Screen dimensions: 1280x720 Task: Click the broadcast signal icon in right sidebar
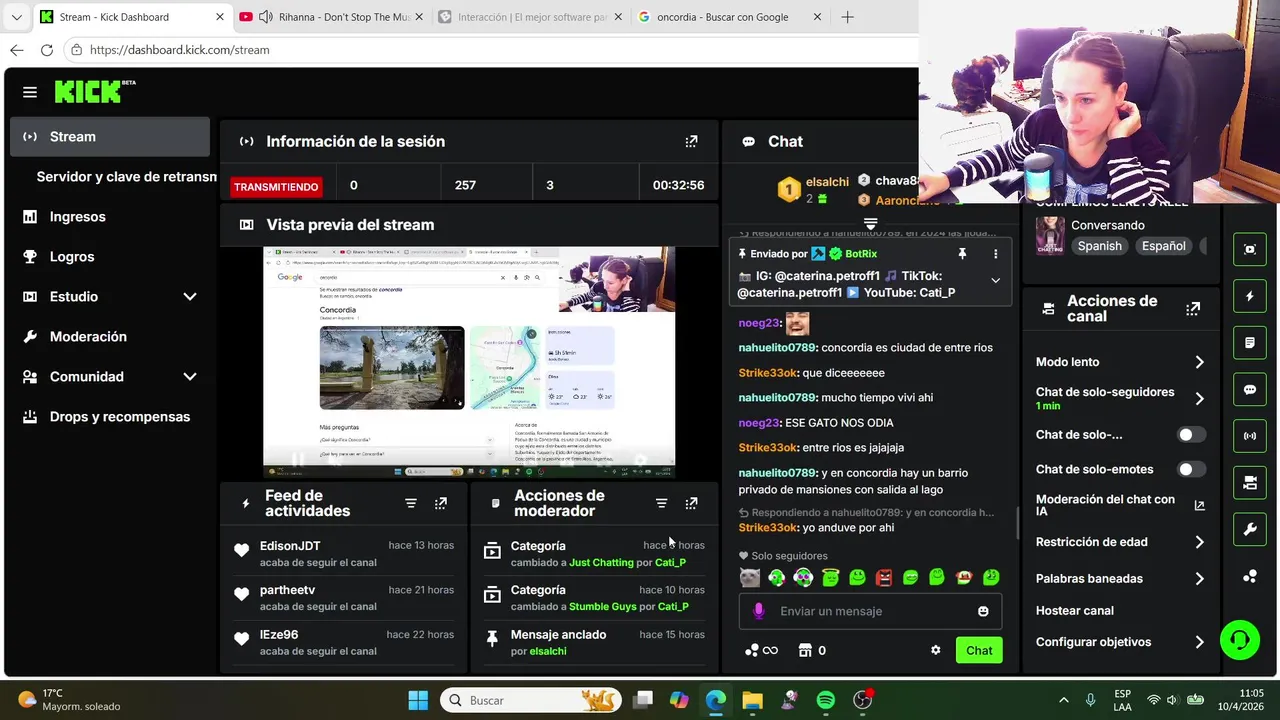(1250, 436)
